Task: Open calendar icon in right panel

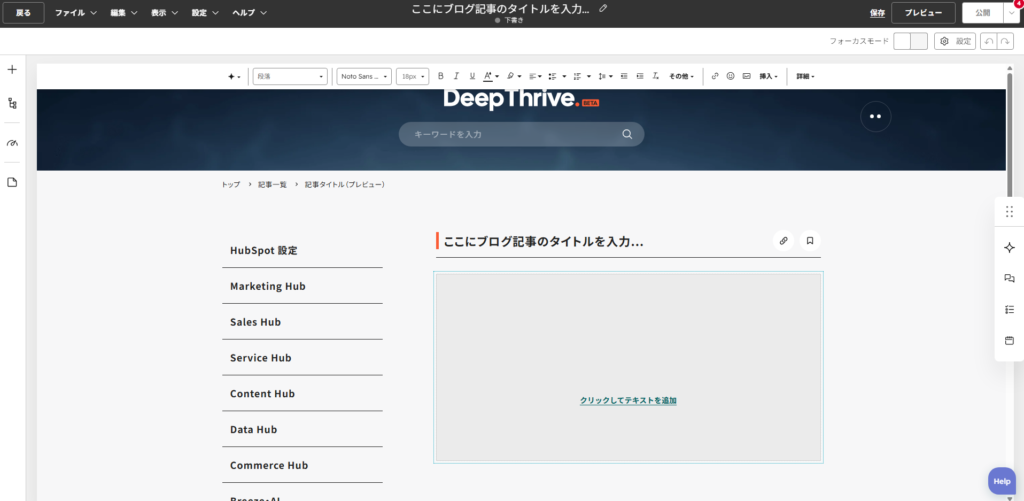Action: (1009, 340)
